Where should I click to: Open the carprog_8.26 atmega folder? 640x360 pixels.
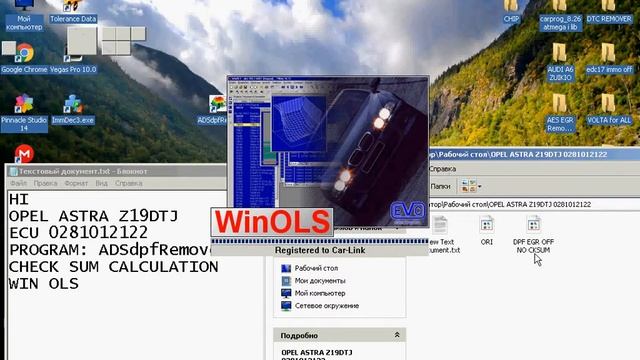pyautogui.click(x=560, y=16)
